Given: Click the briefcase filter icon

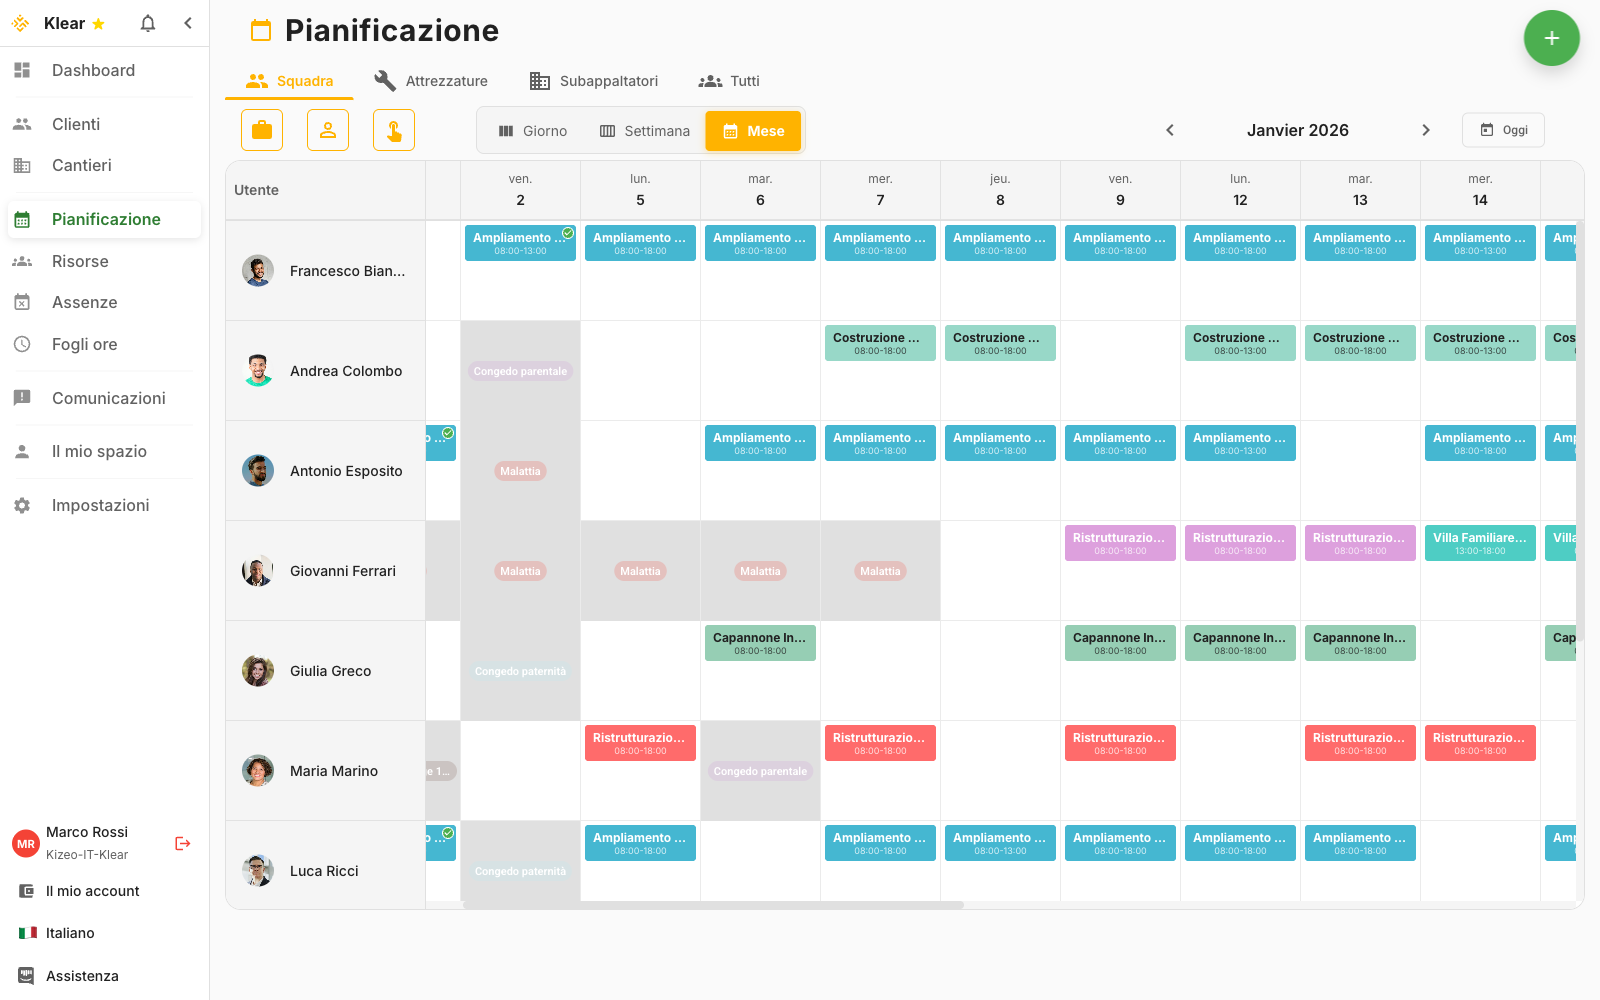Looking at the screenshot, I should click(x=262, y=130).
